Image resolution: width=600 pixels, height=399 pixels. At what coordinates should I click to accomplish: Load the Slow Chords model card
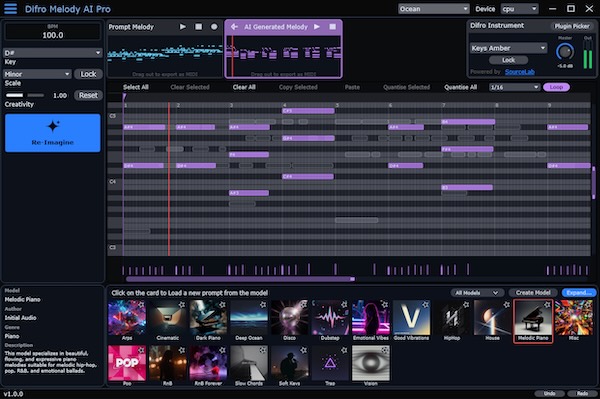point(249,365)
